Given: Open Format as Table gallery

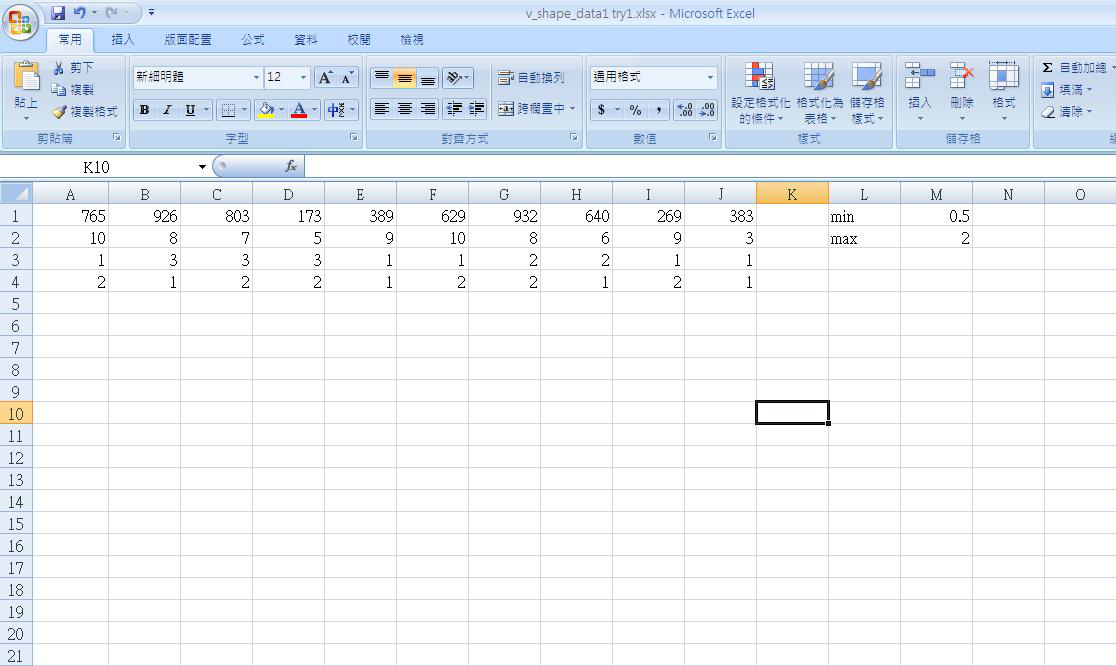Looking at the screenshot, I should (x=819, y=93).
